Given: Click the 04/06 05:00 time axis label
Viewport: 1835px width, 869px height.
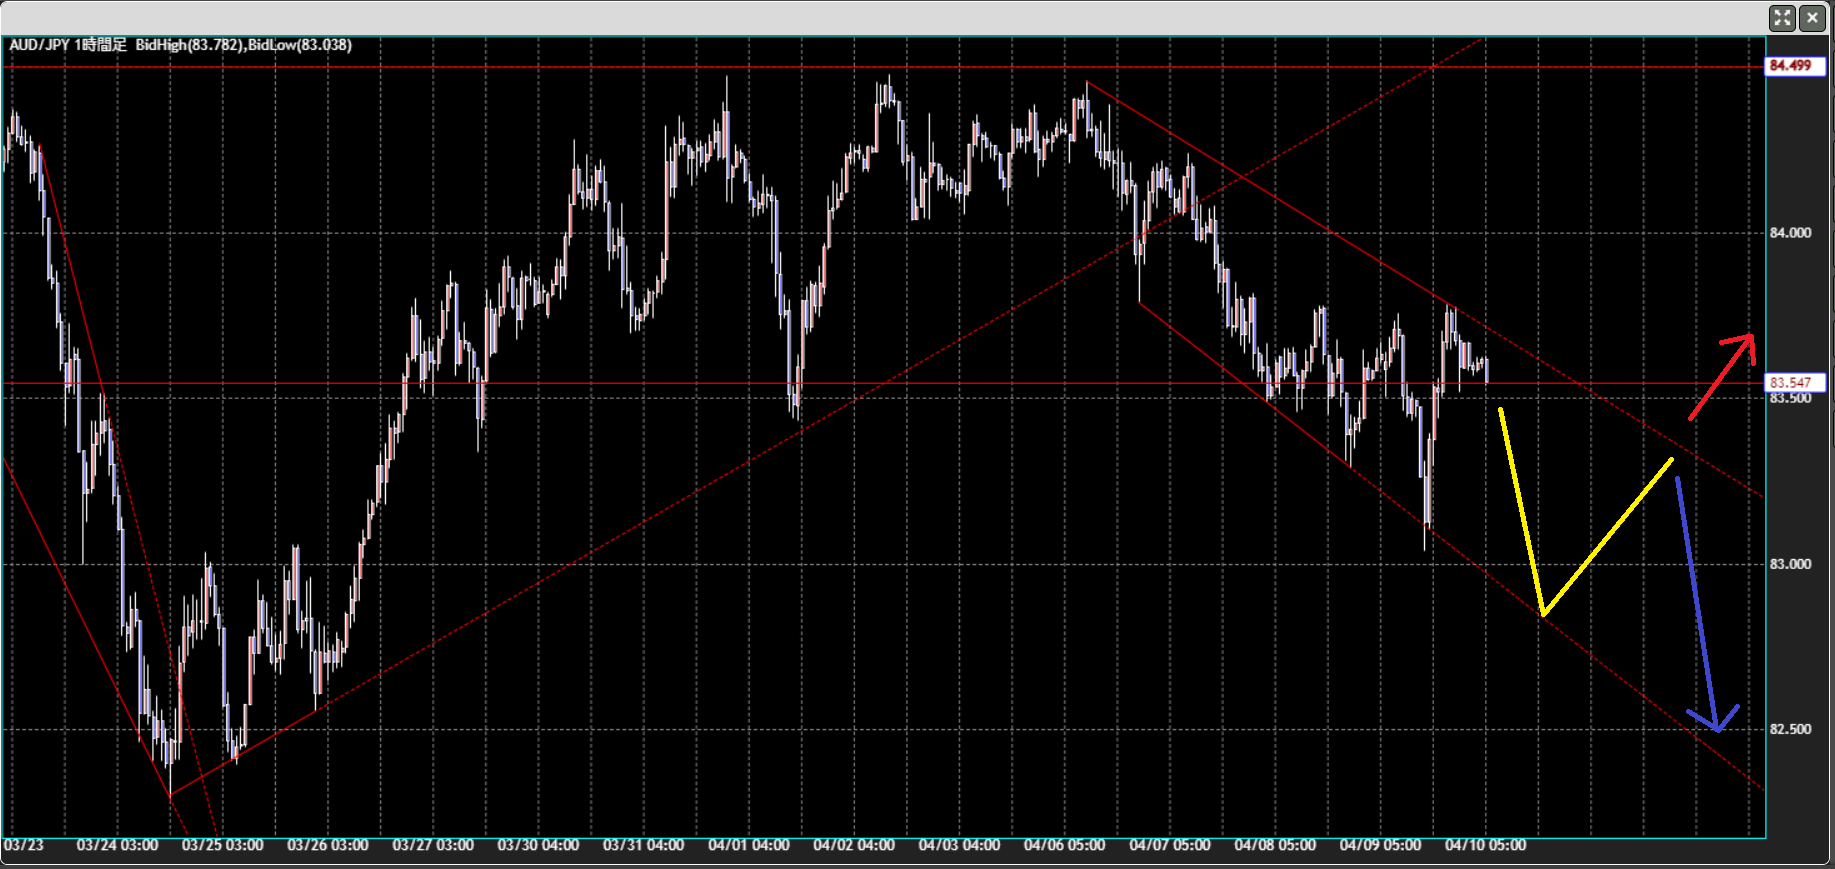Looking at the screenshot, I should (x=1064, y=846).
